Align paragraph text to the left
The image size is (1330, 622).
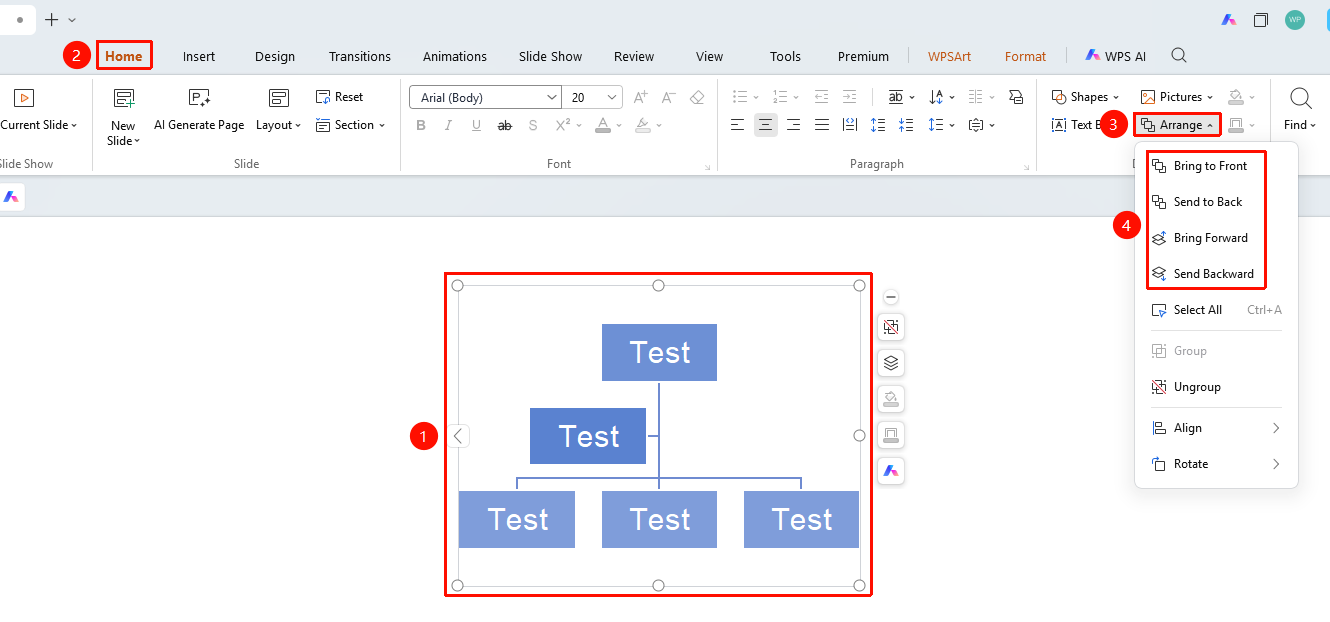[737, 125]
